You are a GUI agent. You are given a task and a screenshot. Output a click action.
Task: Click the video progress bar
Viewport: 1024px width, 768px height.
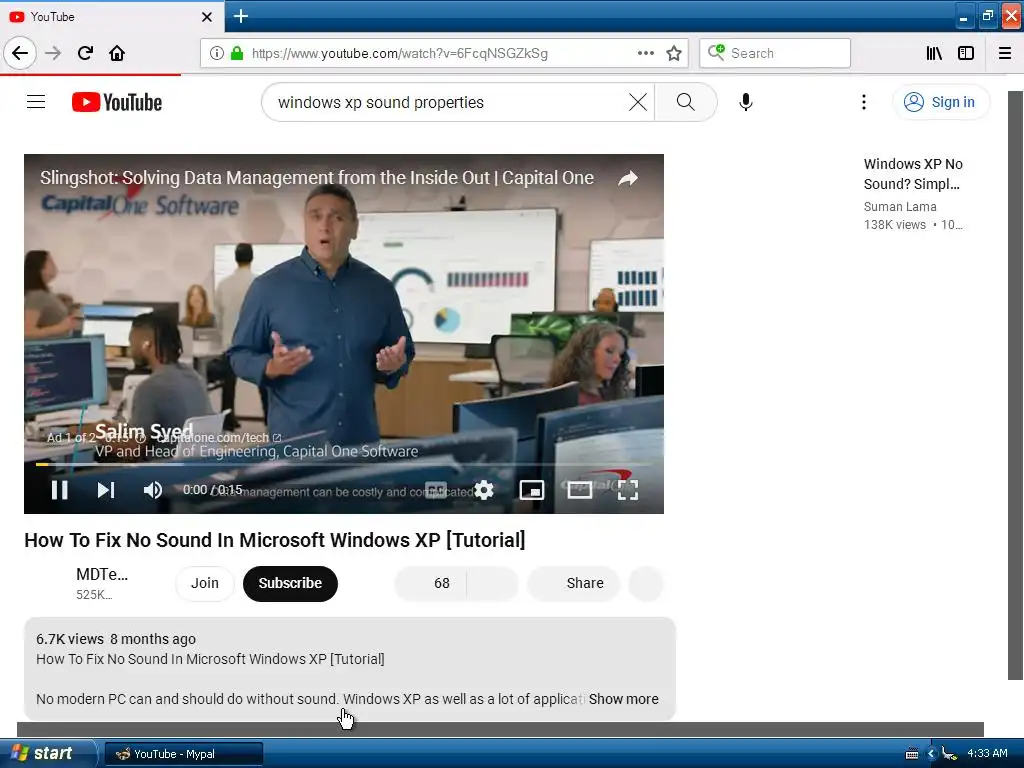(x=344, y=464)
